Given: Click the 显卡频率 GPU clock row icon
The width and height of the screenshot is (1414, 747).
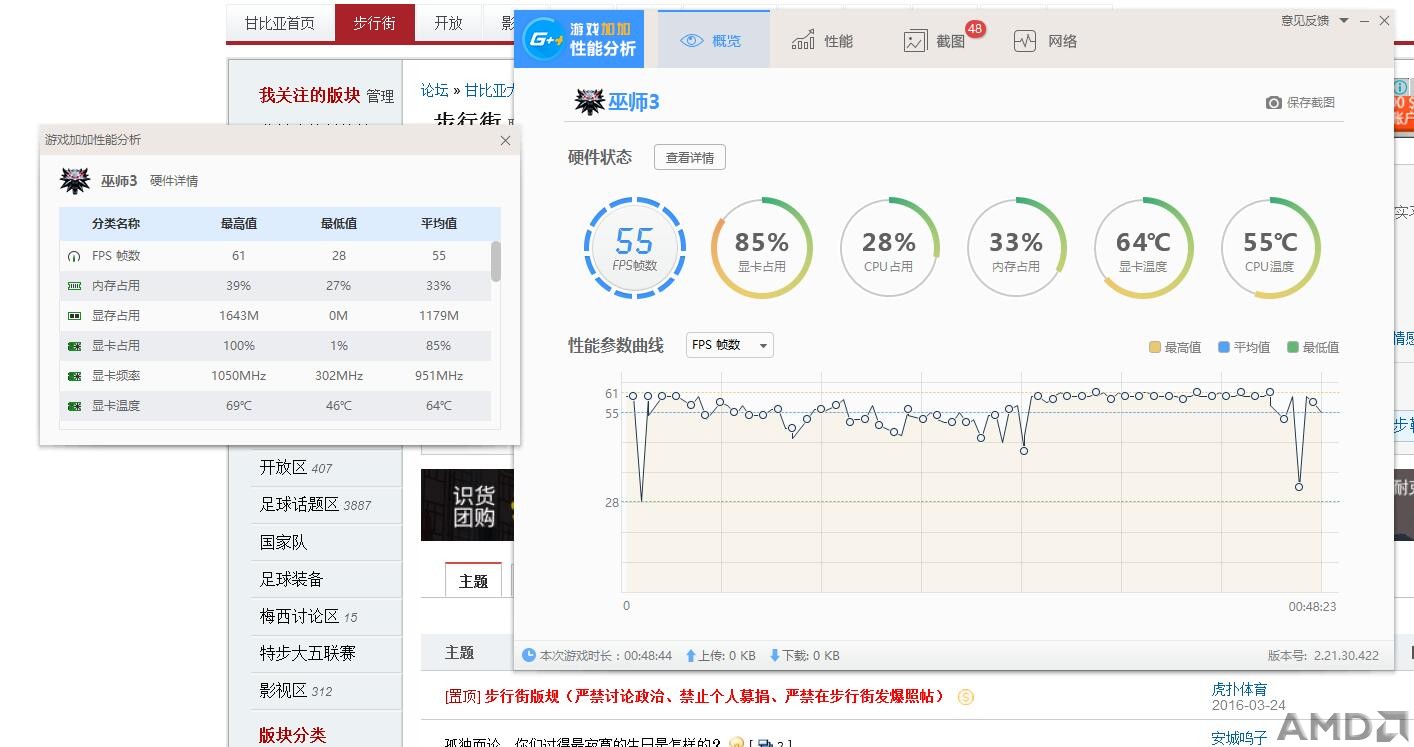Looking at the screenshot, I should click(x=74, y=376).
